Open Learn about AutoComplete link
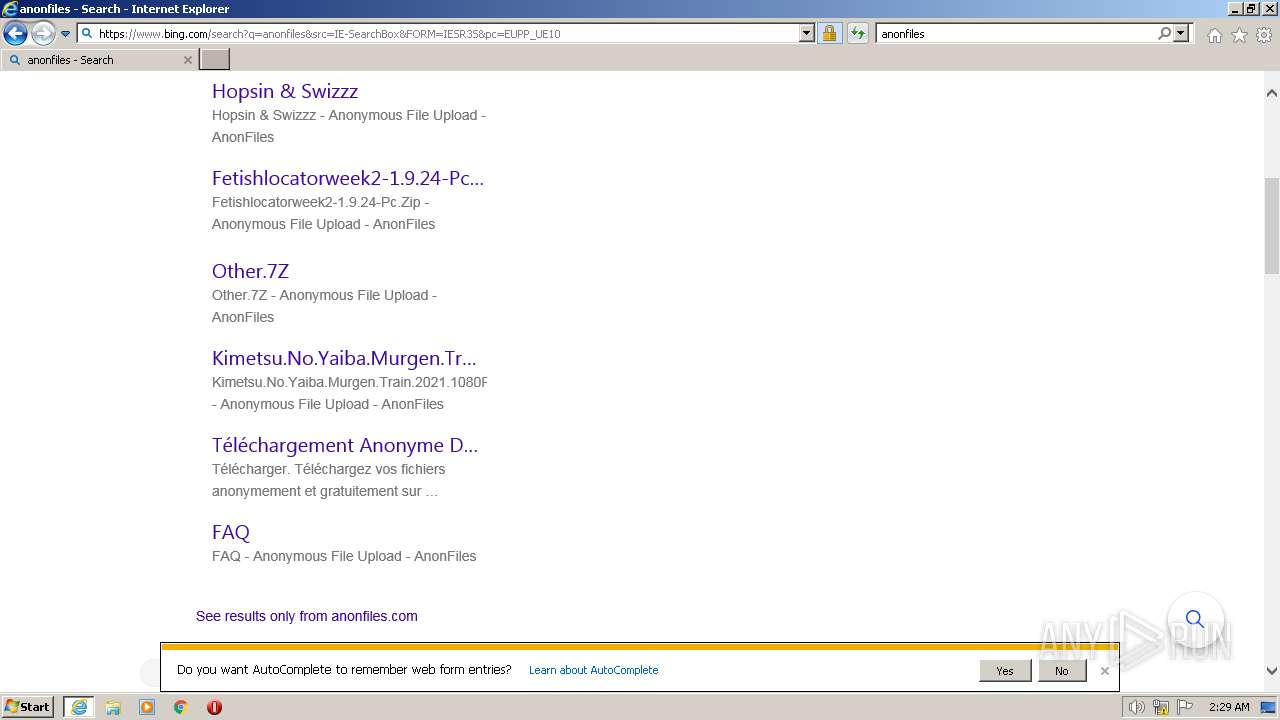The height and width of the screenshot is (720, 1280). 594,670
